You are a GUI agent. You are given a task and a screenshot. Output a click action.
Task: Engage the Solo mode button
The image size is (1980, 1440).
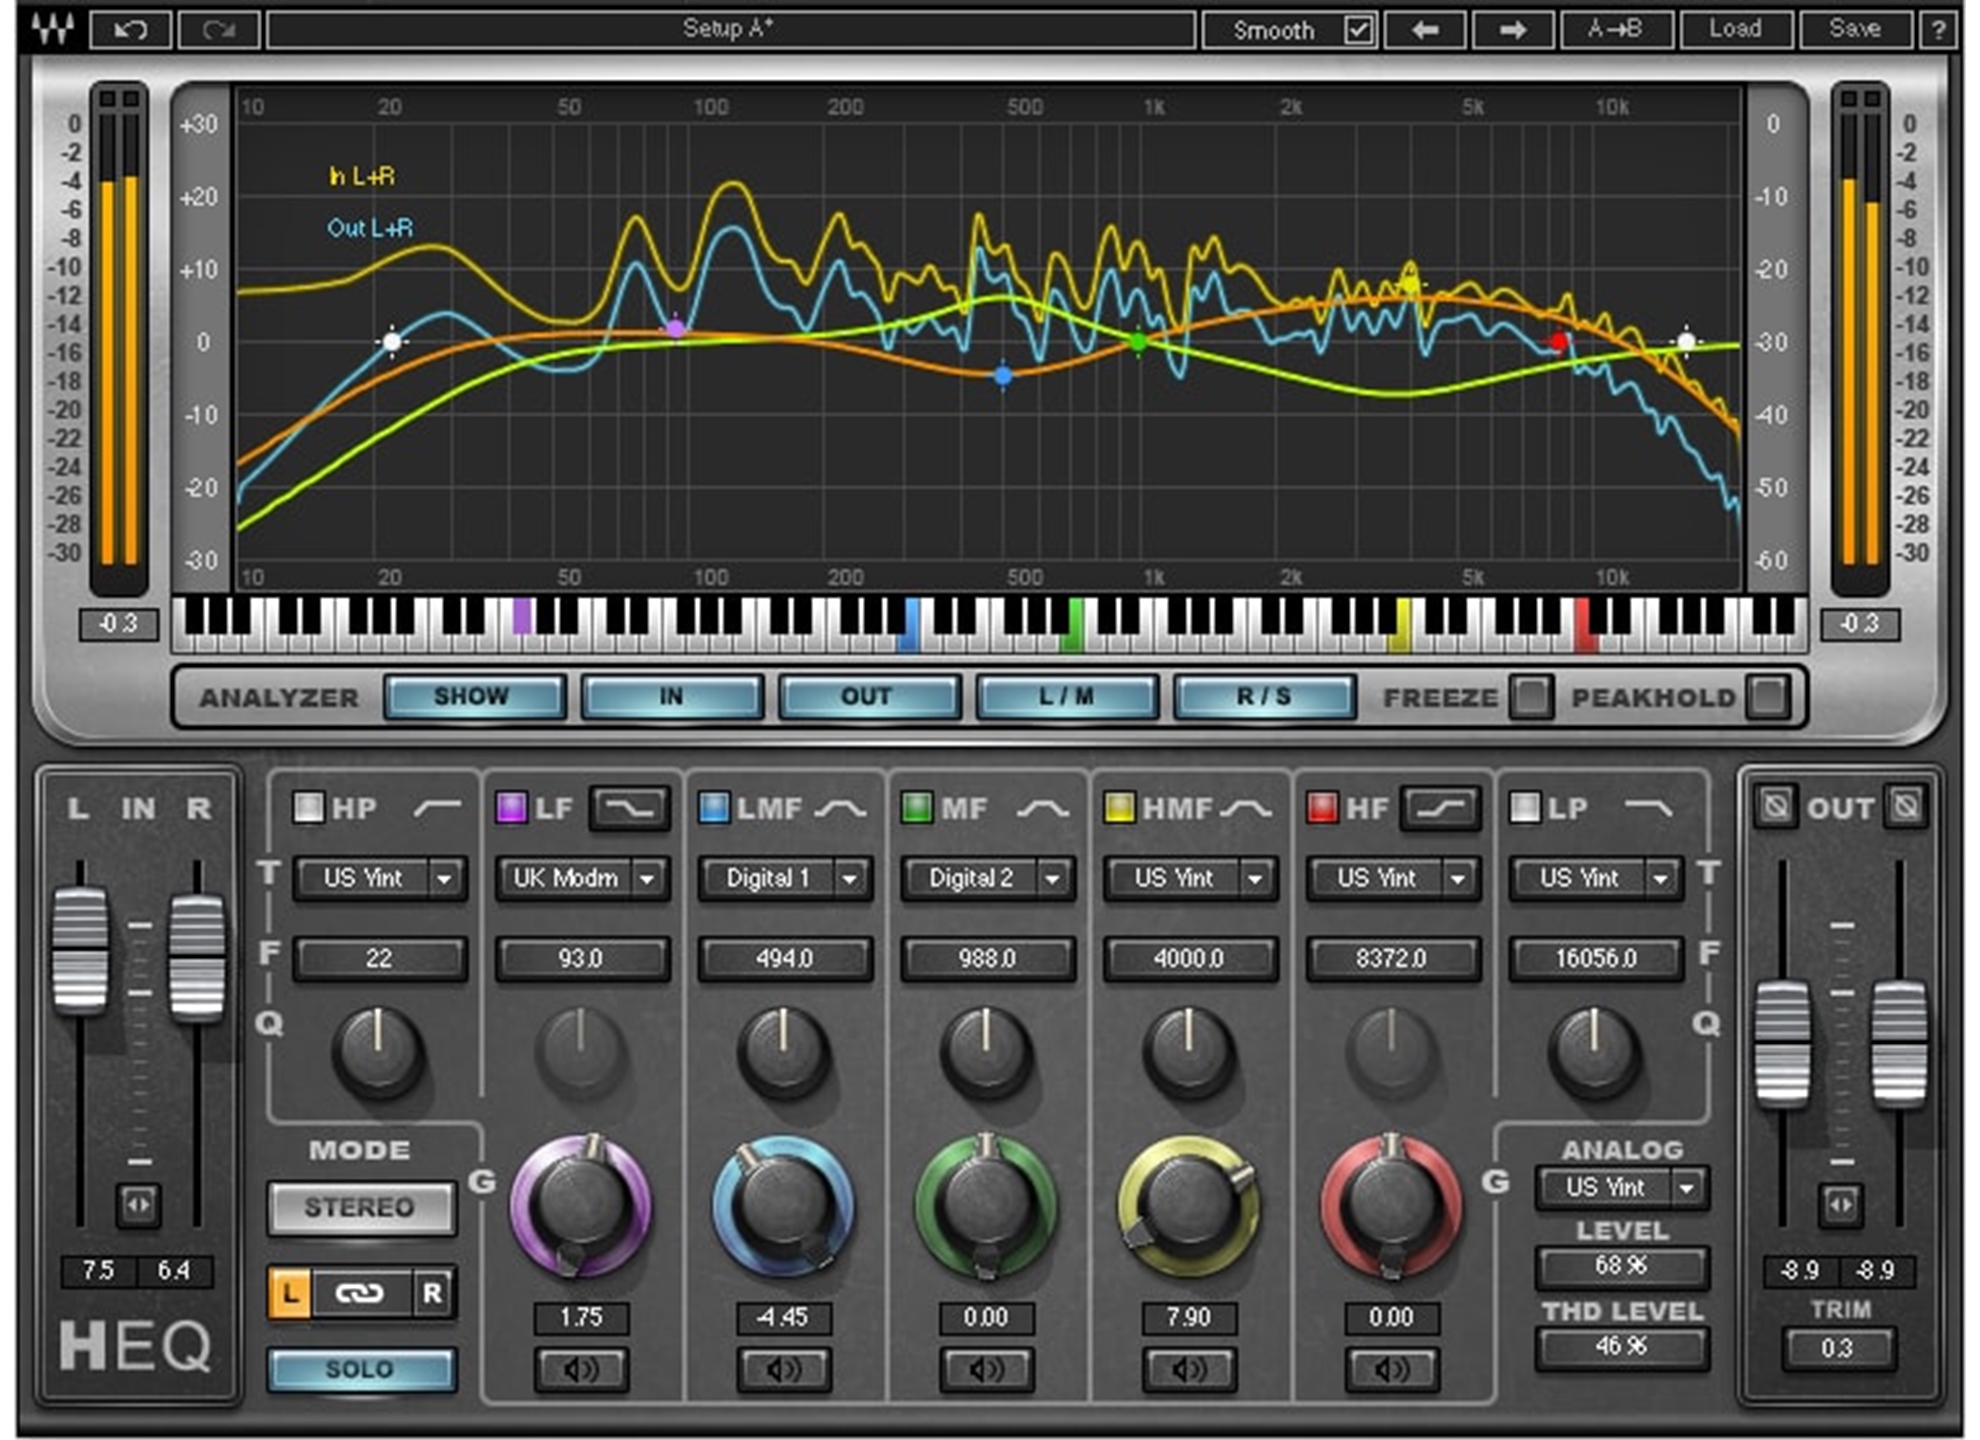coord(361,1369)
